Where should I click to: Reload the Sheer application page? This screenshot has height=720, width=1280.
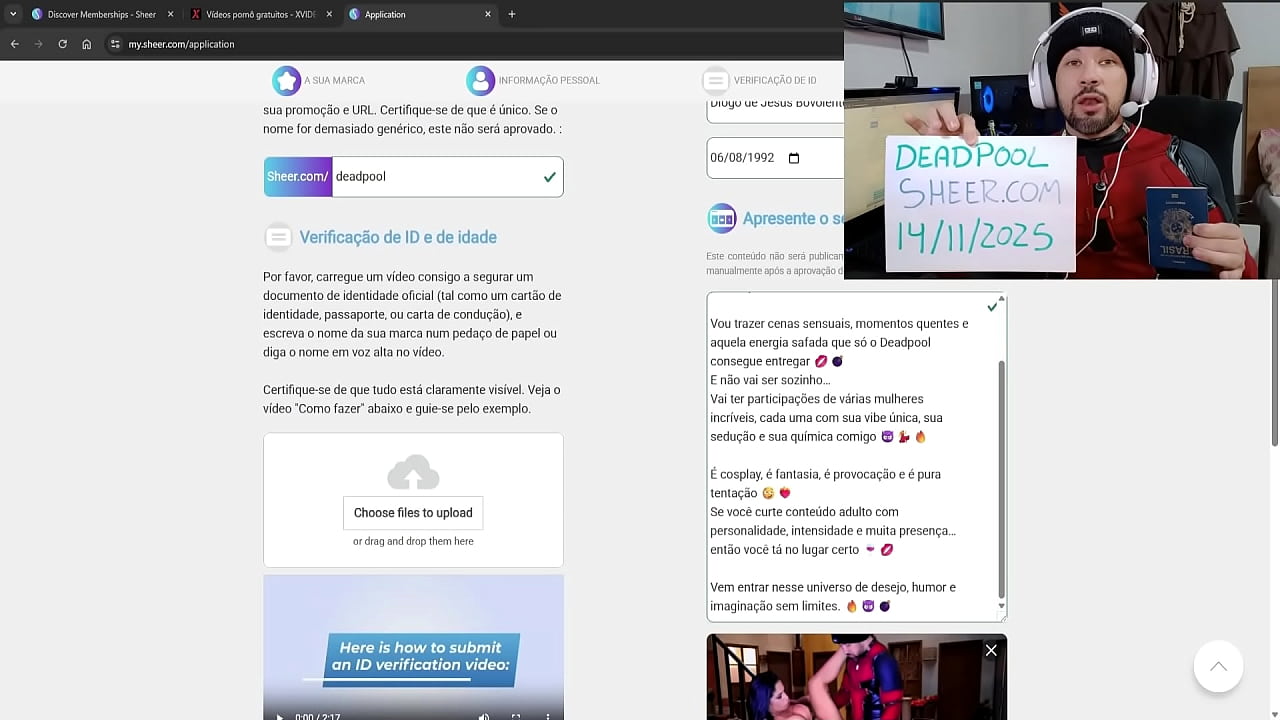click(x=62, y=44)
